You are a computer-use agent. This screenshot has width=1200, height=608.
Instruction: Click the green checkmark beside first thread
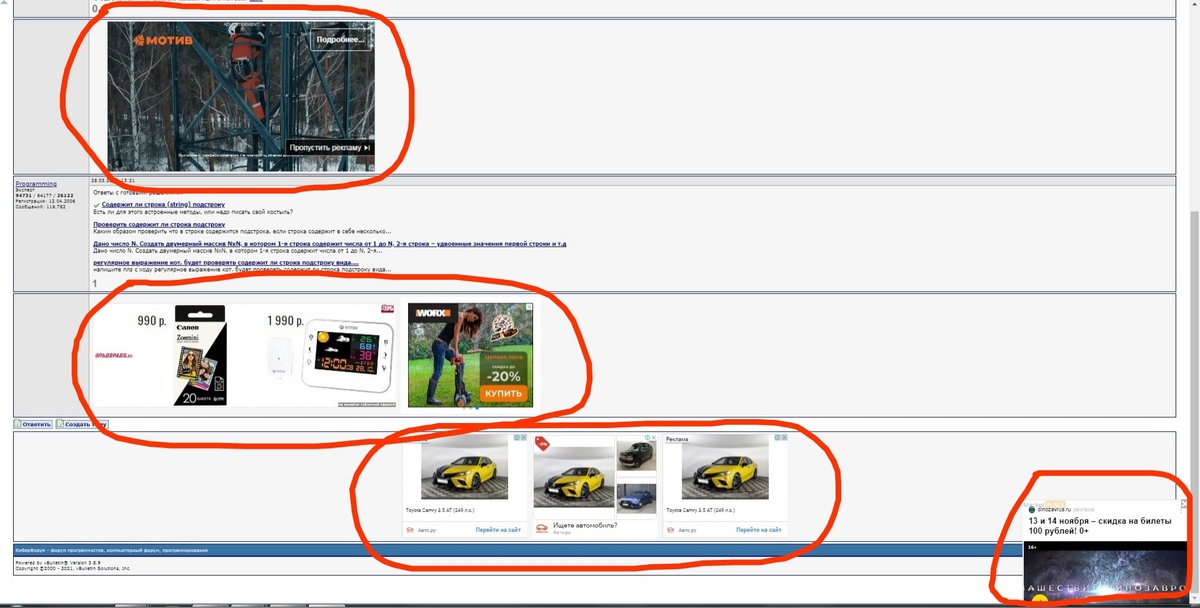pyautogui.click(x=96, y=204)
